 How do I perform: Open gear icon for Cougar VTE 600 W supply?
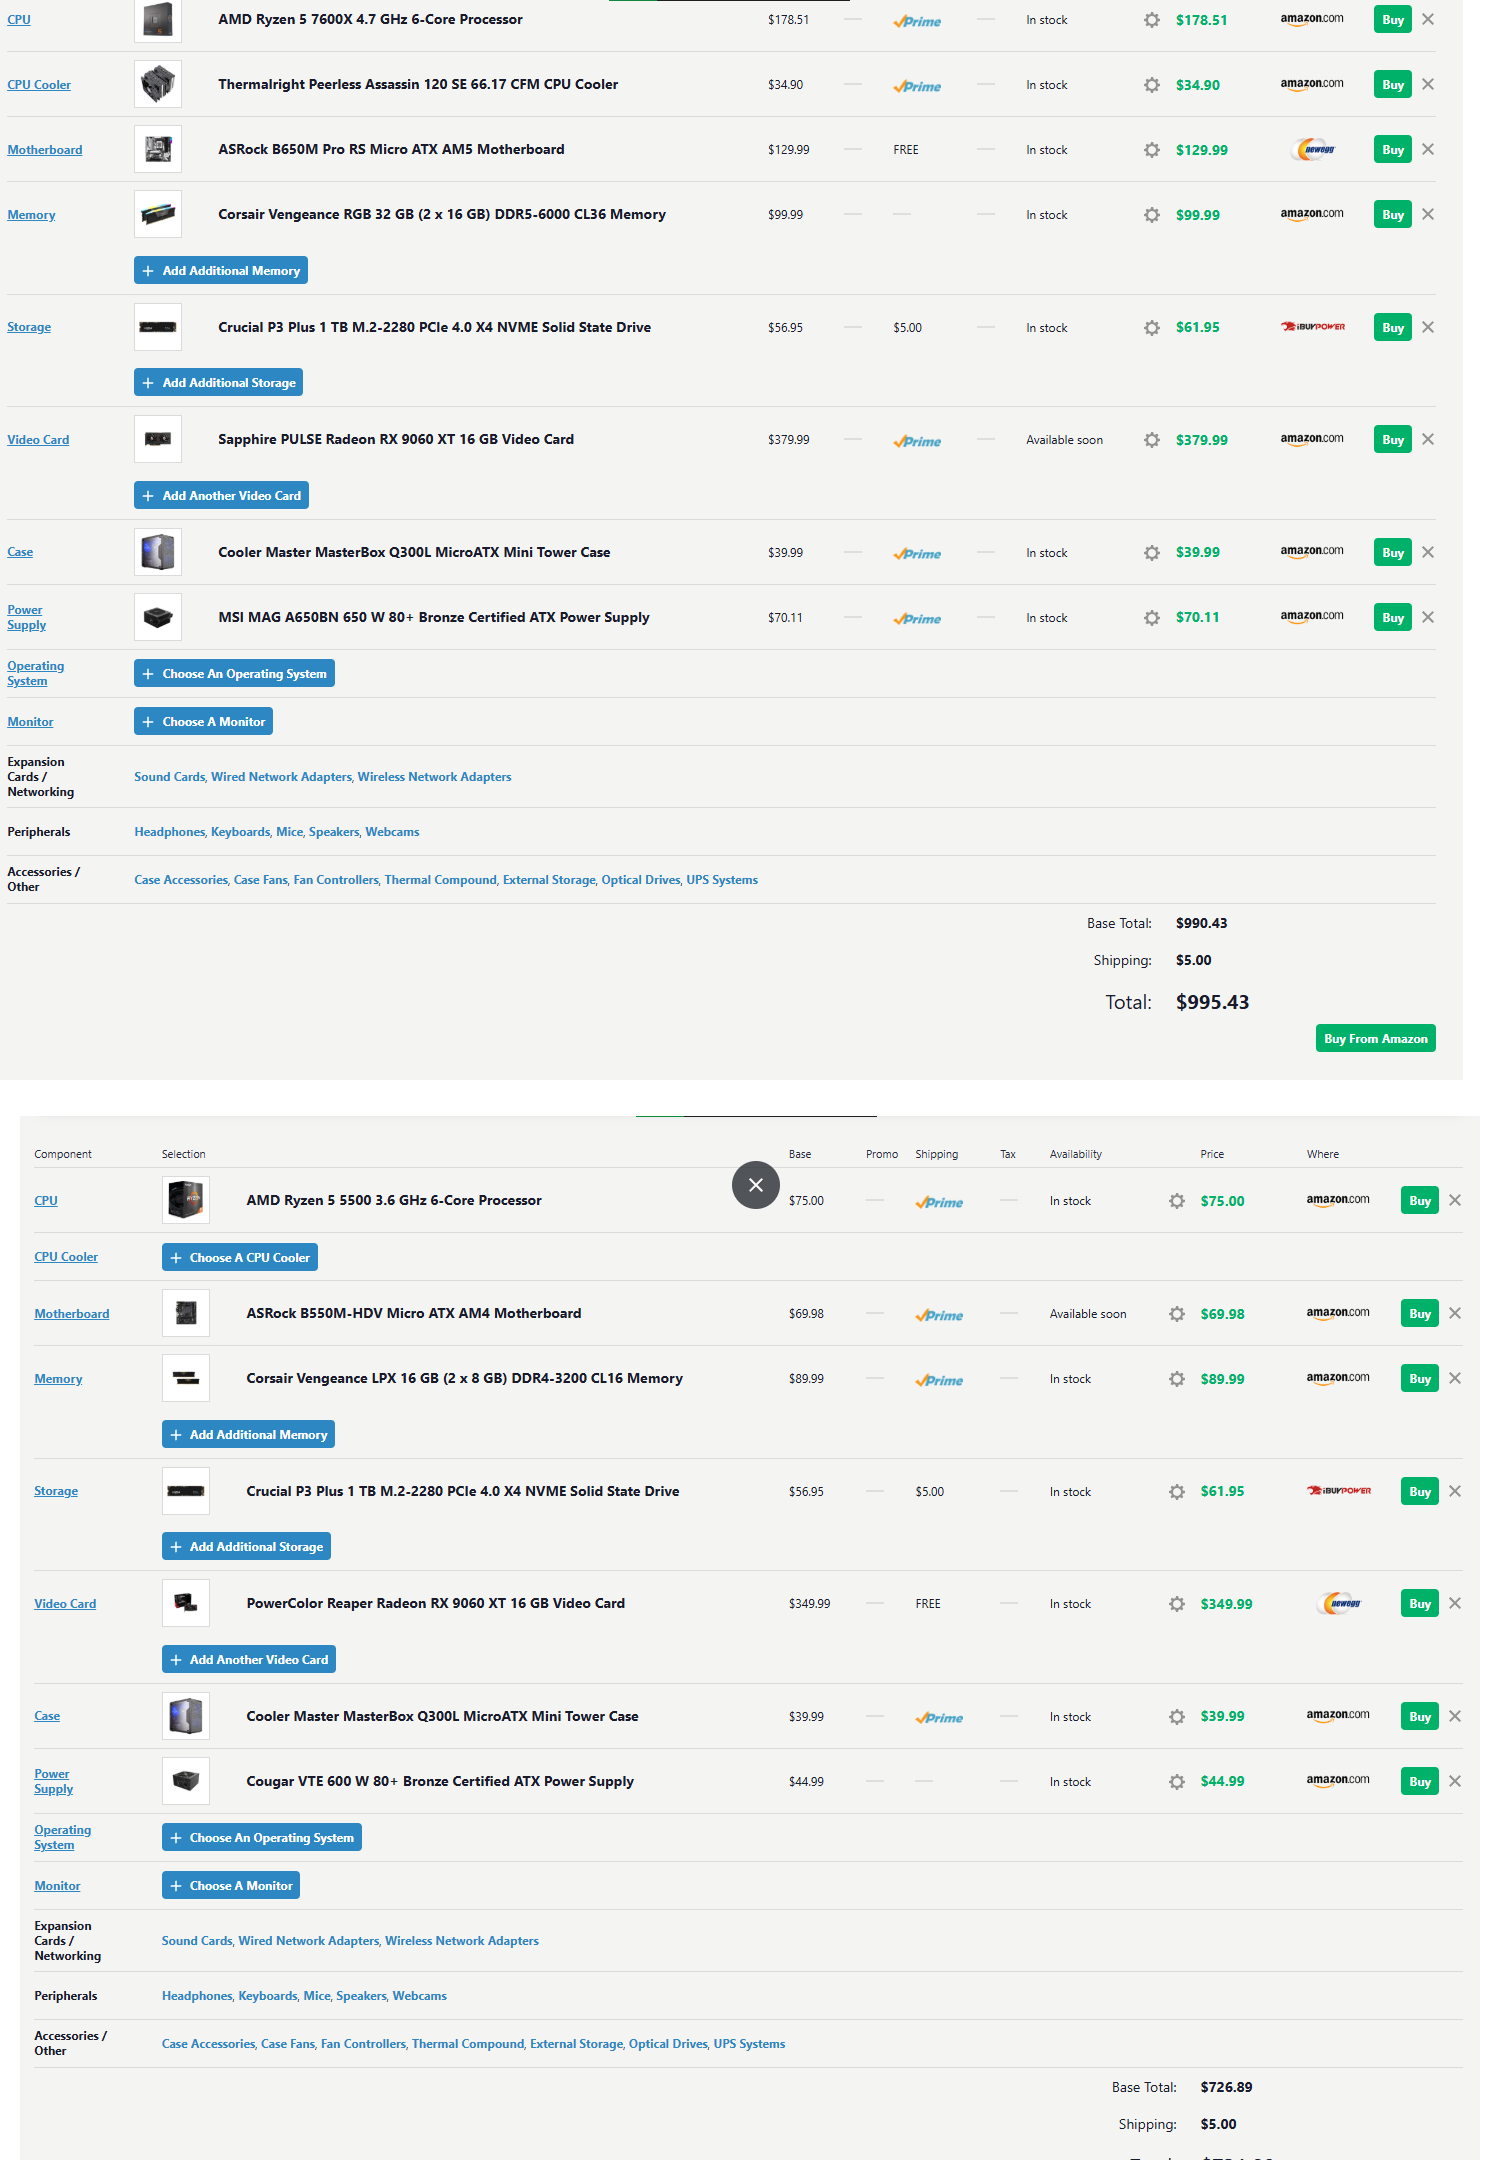[1177, 1782]
